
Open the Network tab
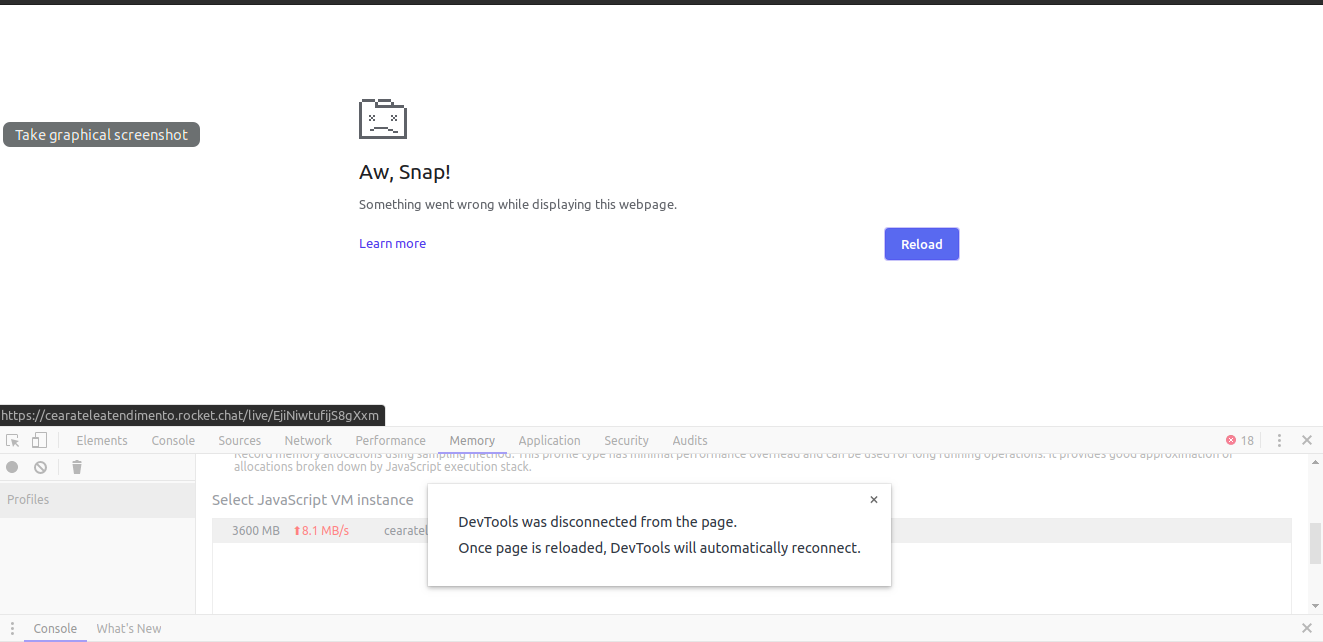tap(308, 440)
